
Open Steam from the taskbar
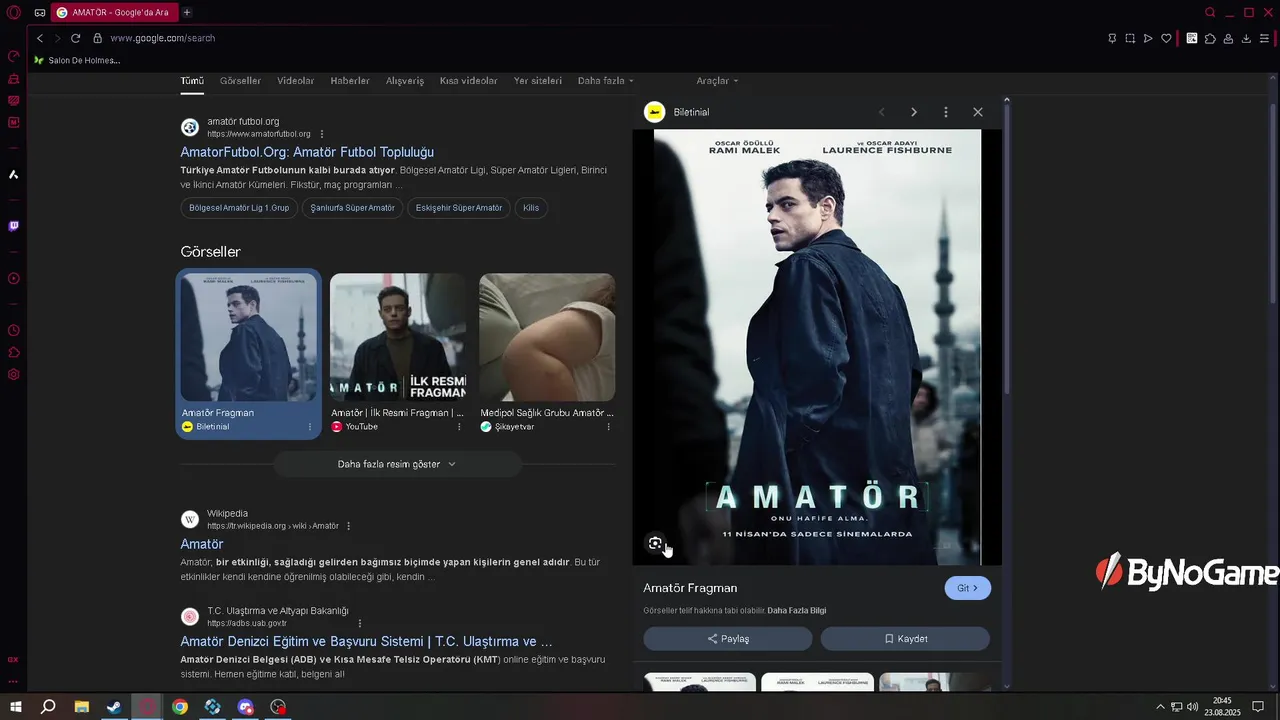(x=114, y=707)
